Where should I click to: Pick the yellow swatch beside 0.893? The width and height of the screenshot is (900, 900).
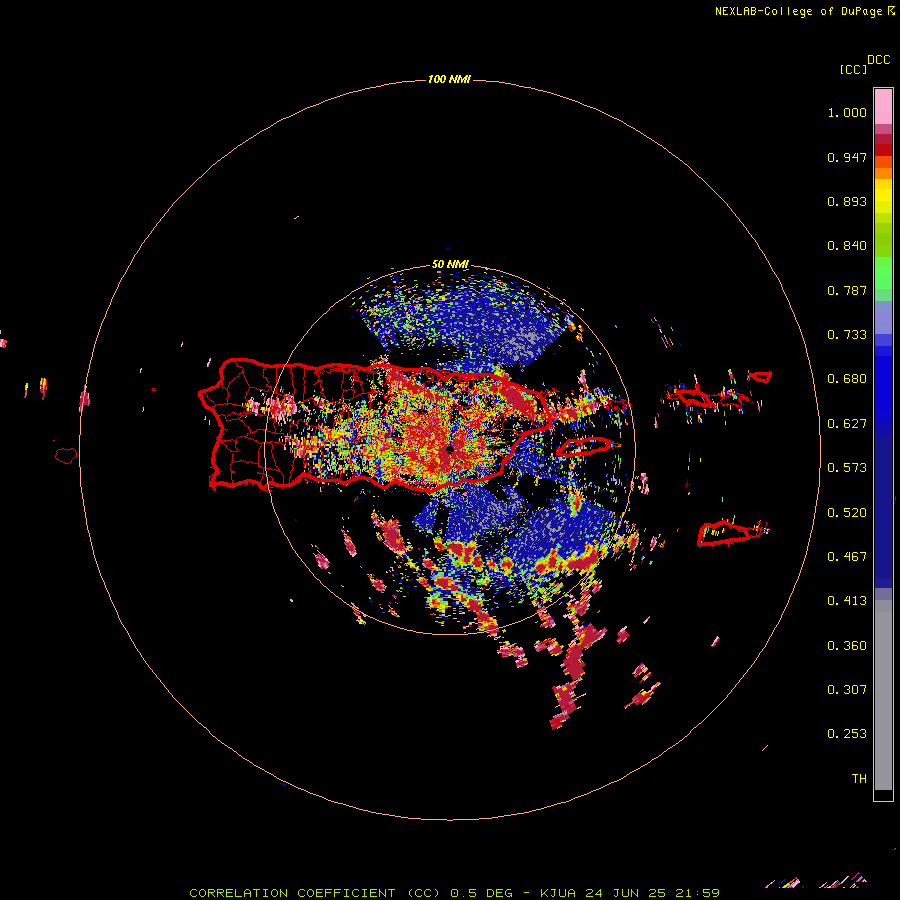pyautogui.click(x=883, y=201)
